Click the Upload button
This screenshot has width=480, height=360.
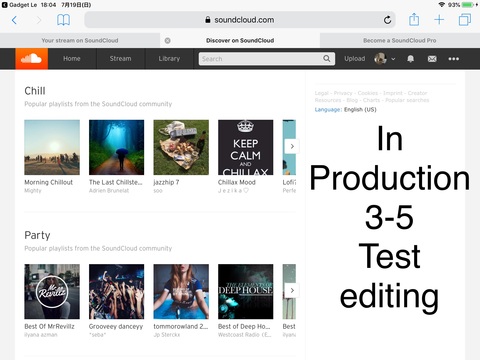(x=354, y=59)
